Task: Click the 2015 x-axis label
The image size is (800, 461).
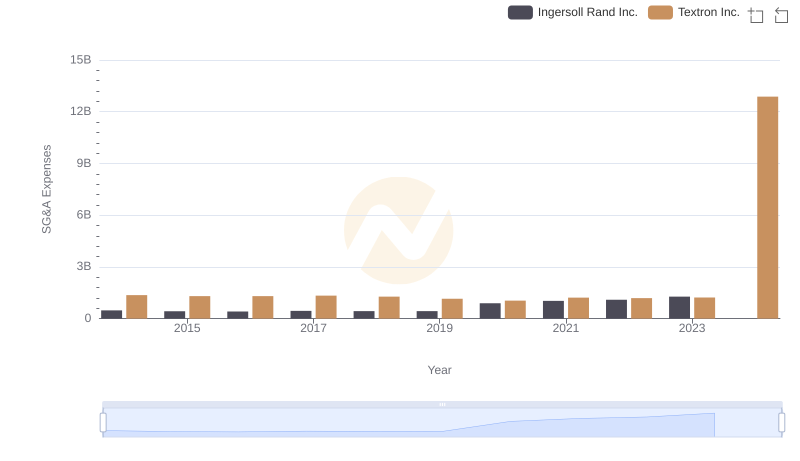Action: tap(187, 328)
